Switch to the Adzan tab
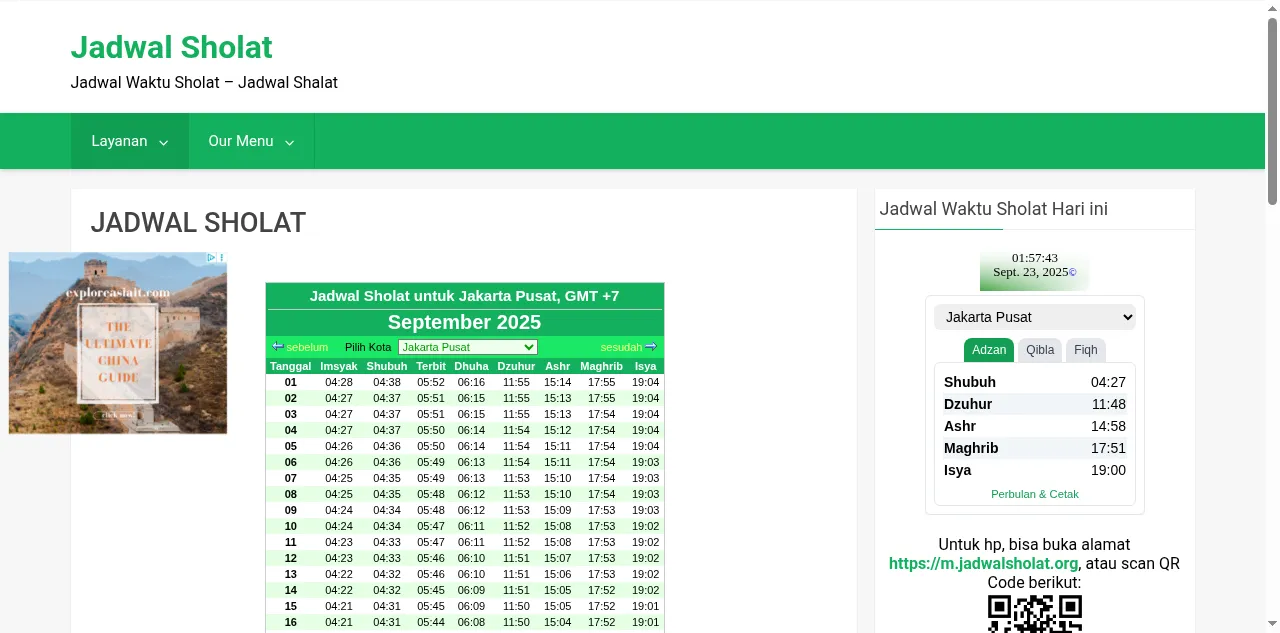The height and width of the screenshot is (633, 1280). click(x=989, y=350)
